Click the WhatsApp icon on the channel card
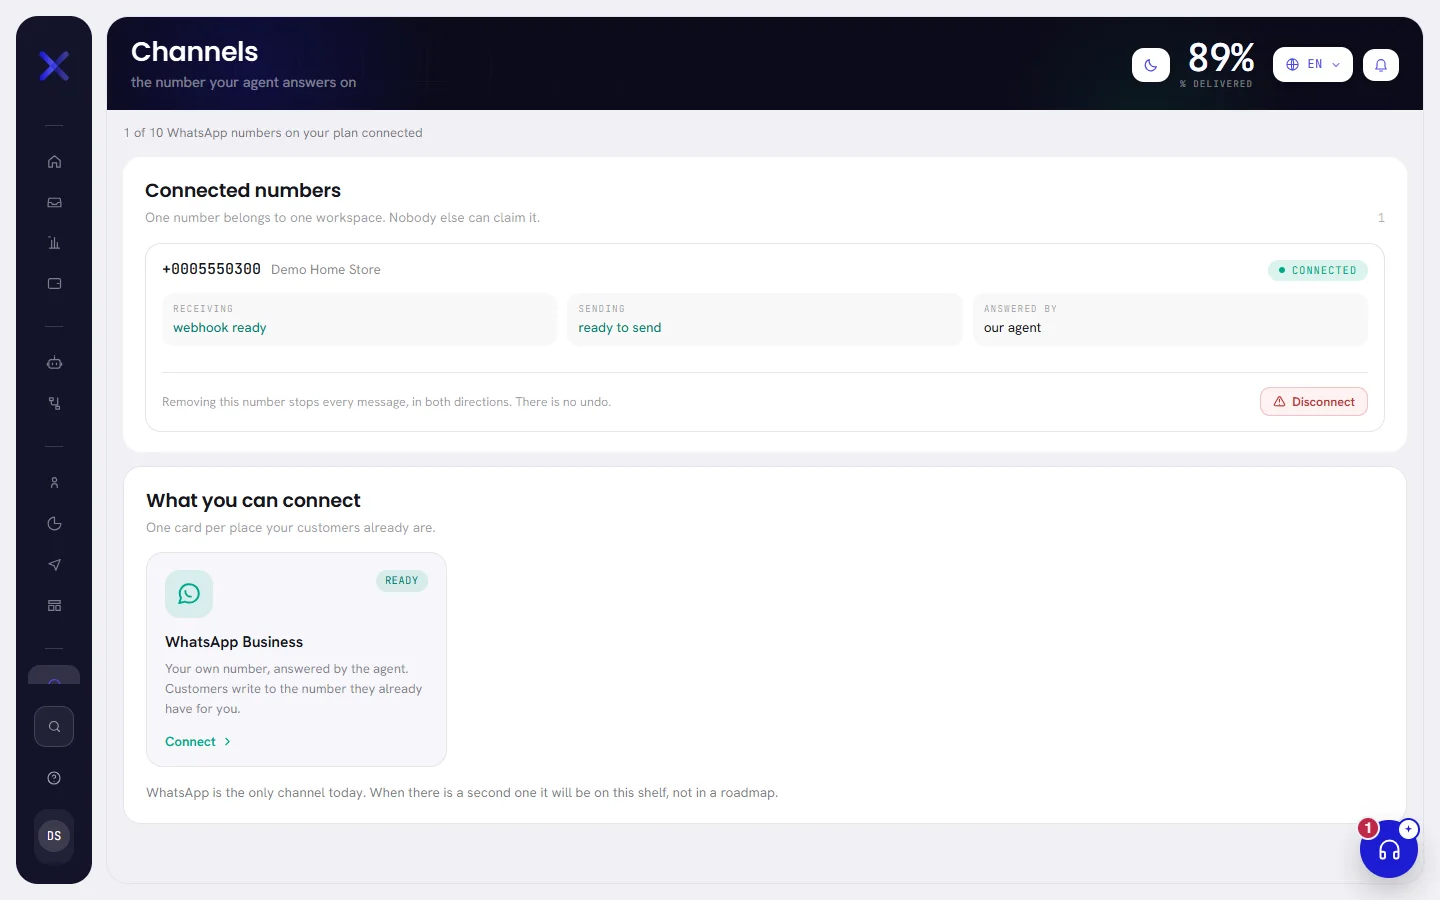This screenshot has width=1440, height=900. [x=189, y=594]
